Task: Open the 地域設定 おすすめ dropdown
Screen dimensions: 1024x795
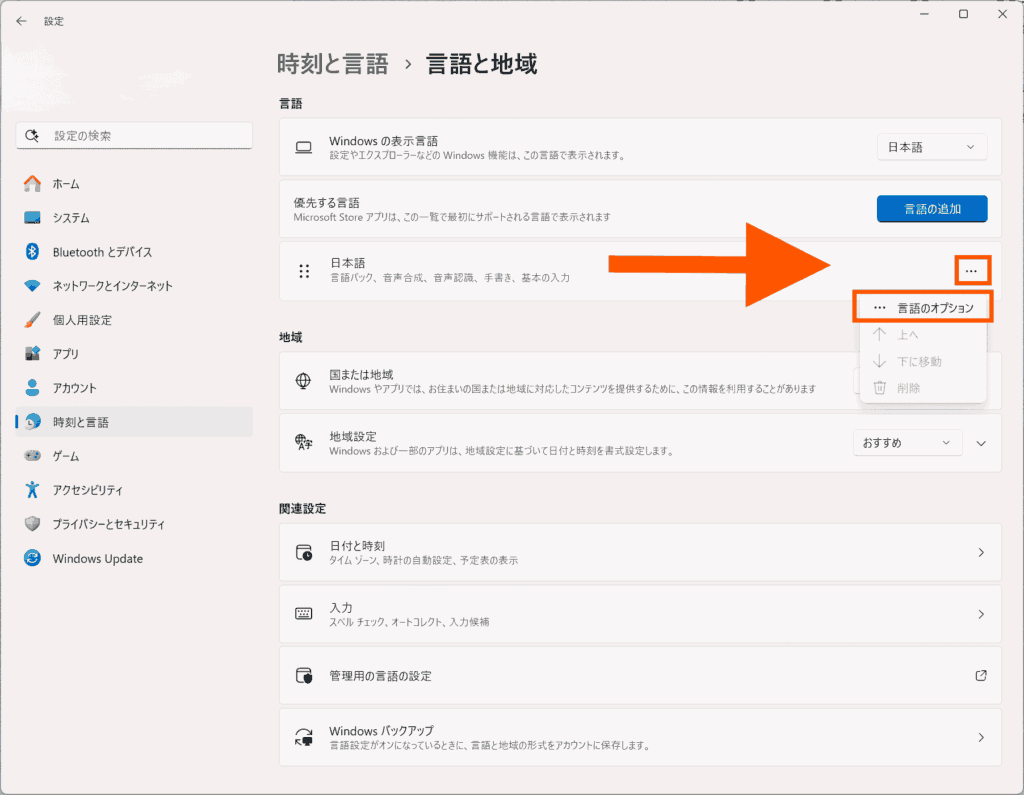Action: (907, 443)
